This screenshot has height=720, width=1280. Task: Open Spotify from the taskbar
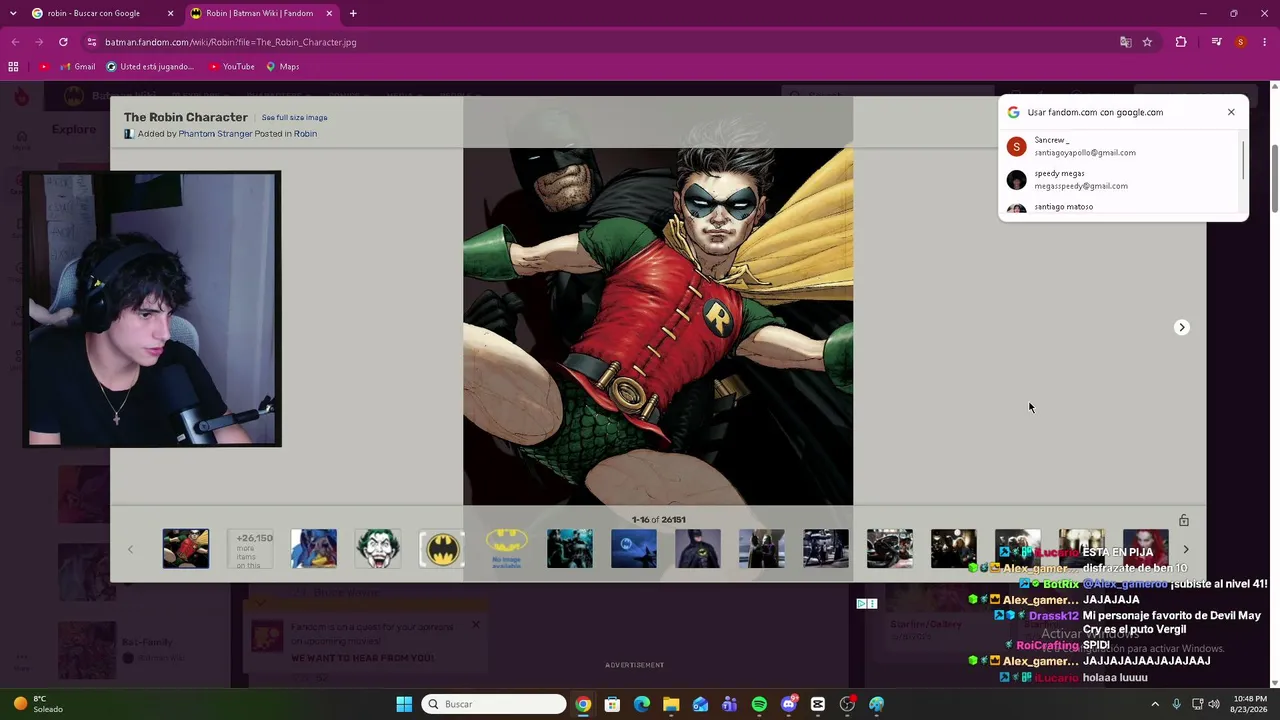pos(759,704)
